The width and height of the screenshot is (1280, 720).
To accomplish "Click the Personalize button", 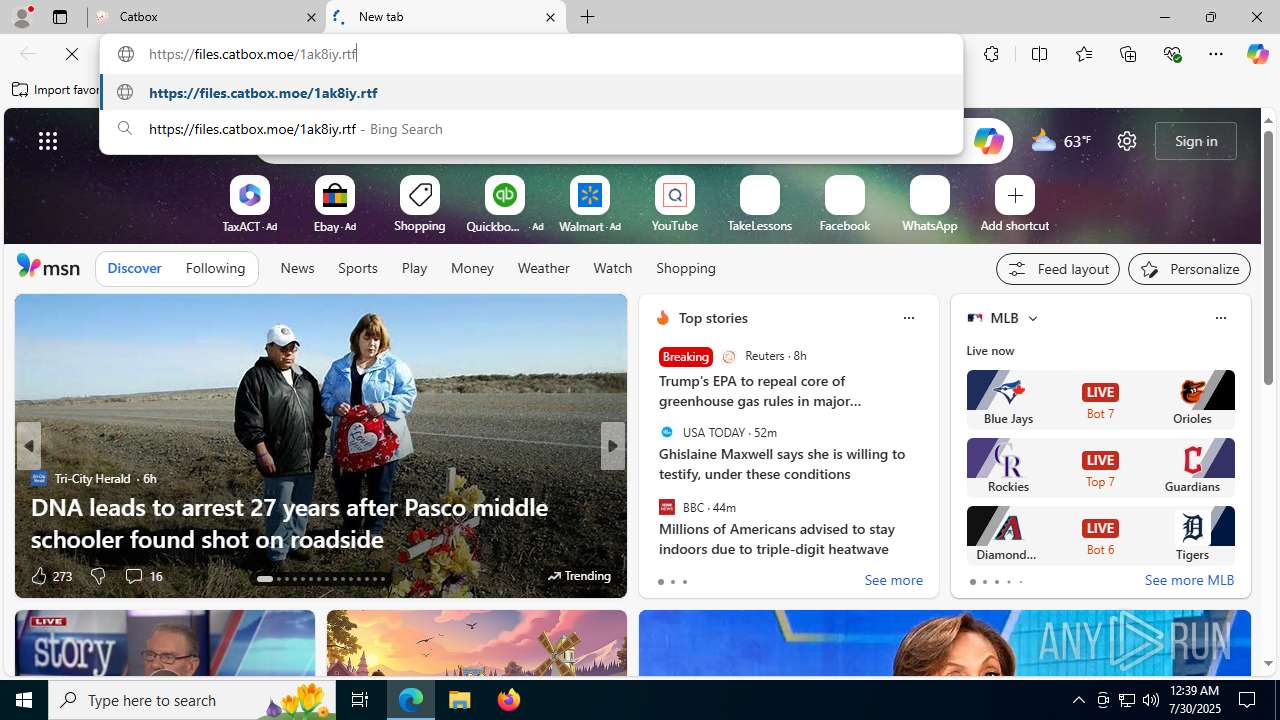I will [1189, 269].
